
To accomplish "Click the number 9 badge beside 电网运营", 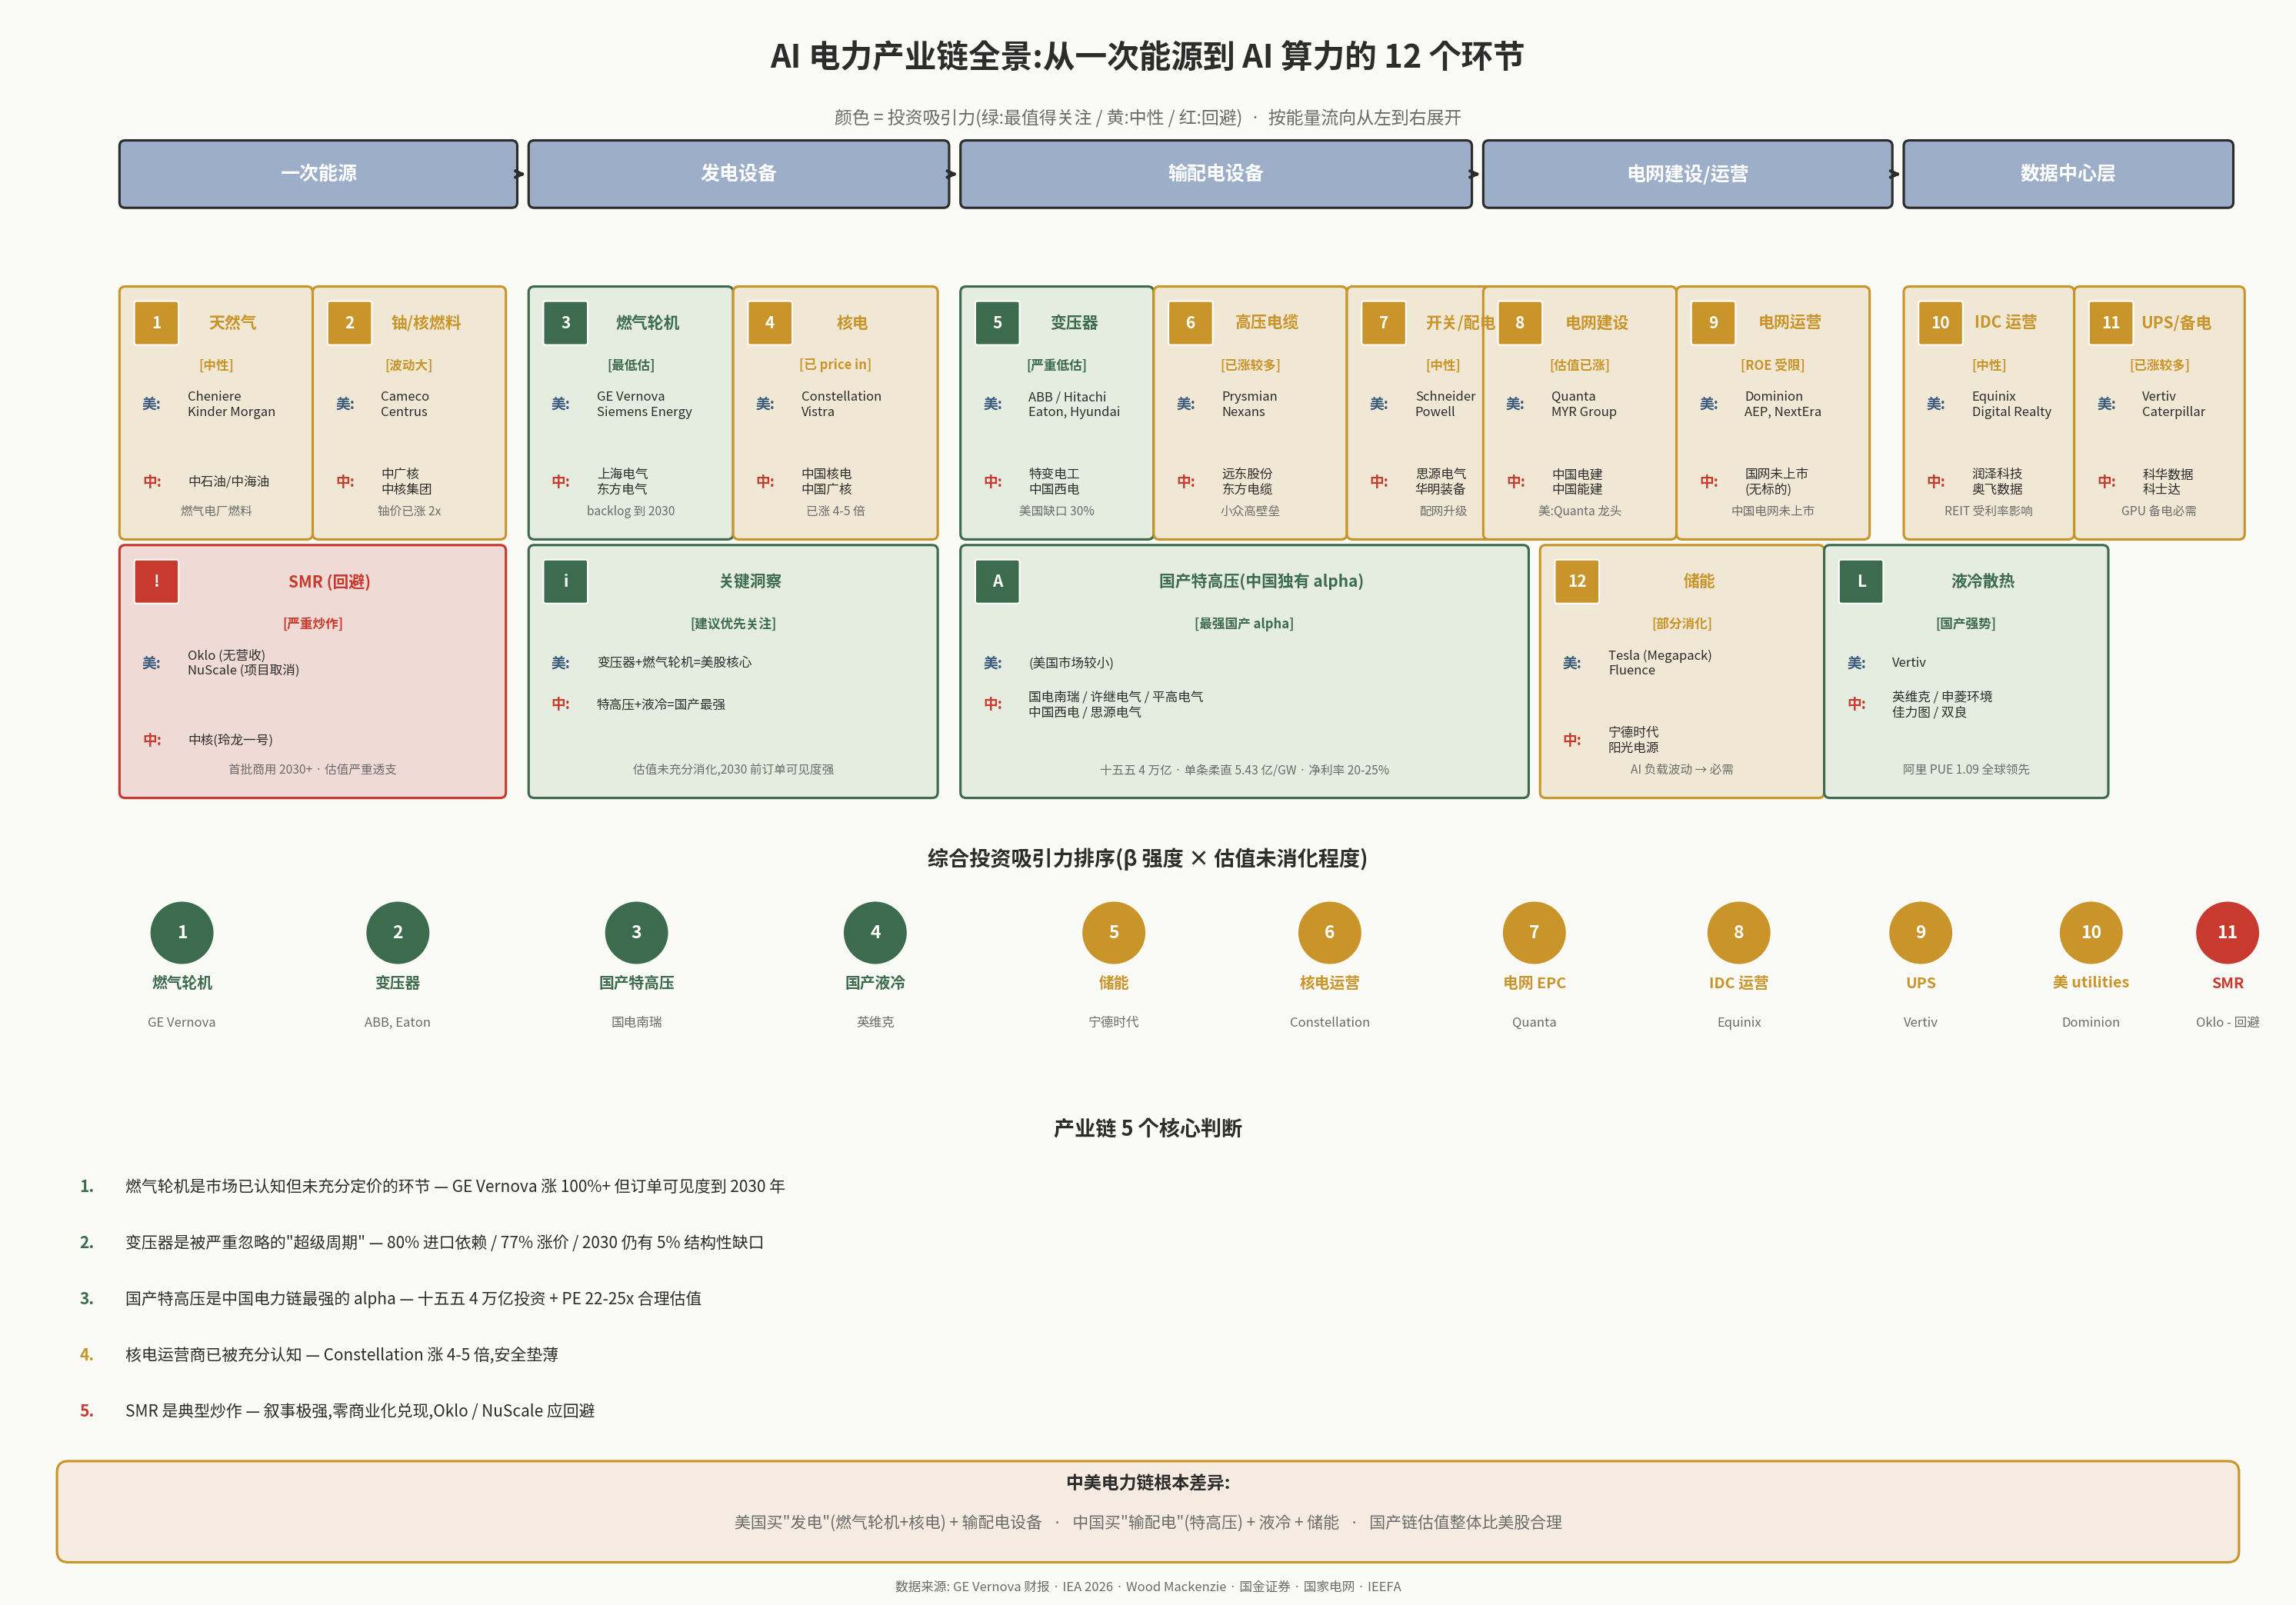I will pyautogui.click(x=1714, y=322).
